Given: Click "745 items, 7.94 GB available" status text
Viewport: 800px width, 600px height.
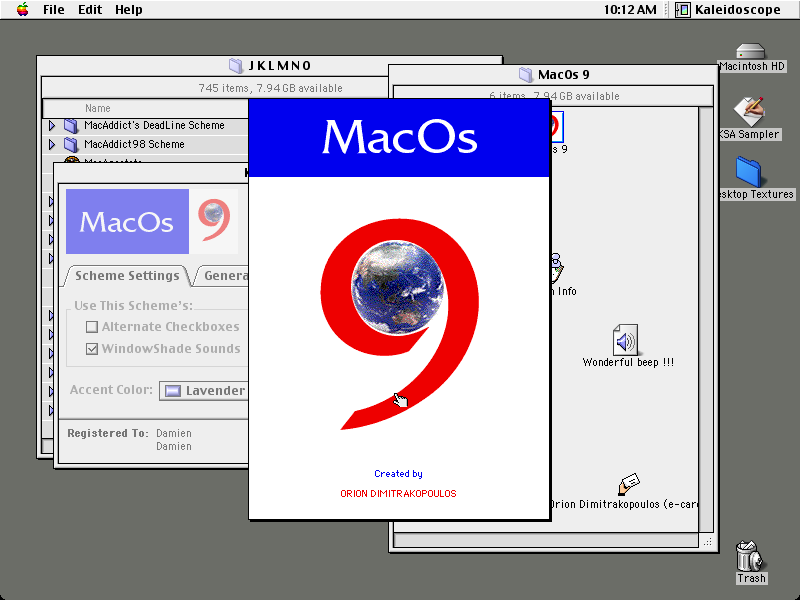Looking at the screenshot, I should (x=270, y=88).
